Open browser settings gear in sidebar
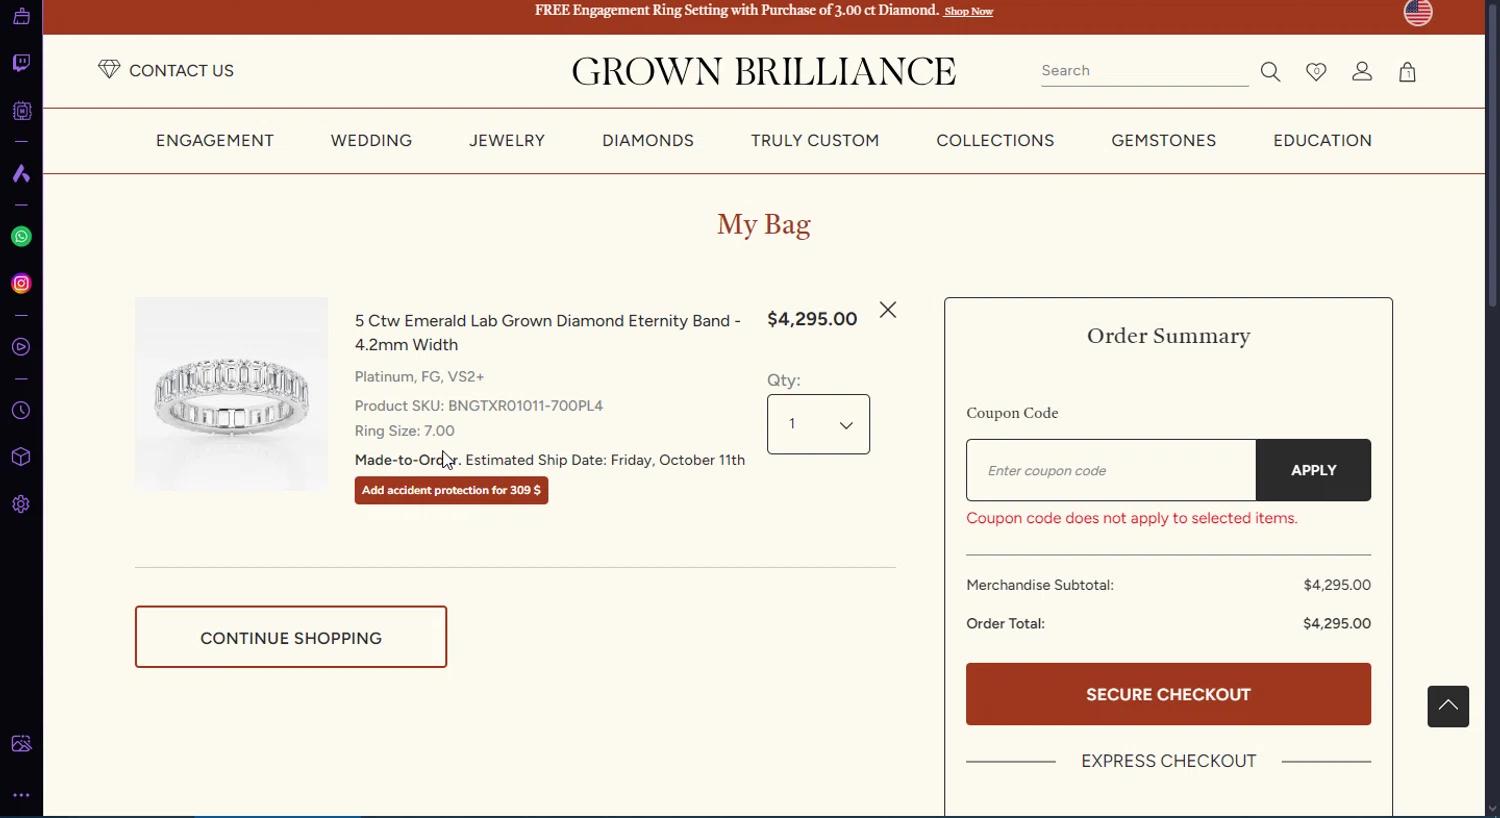Screen dimensions: 1500x818 point(21,504)
